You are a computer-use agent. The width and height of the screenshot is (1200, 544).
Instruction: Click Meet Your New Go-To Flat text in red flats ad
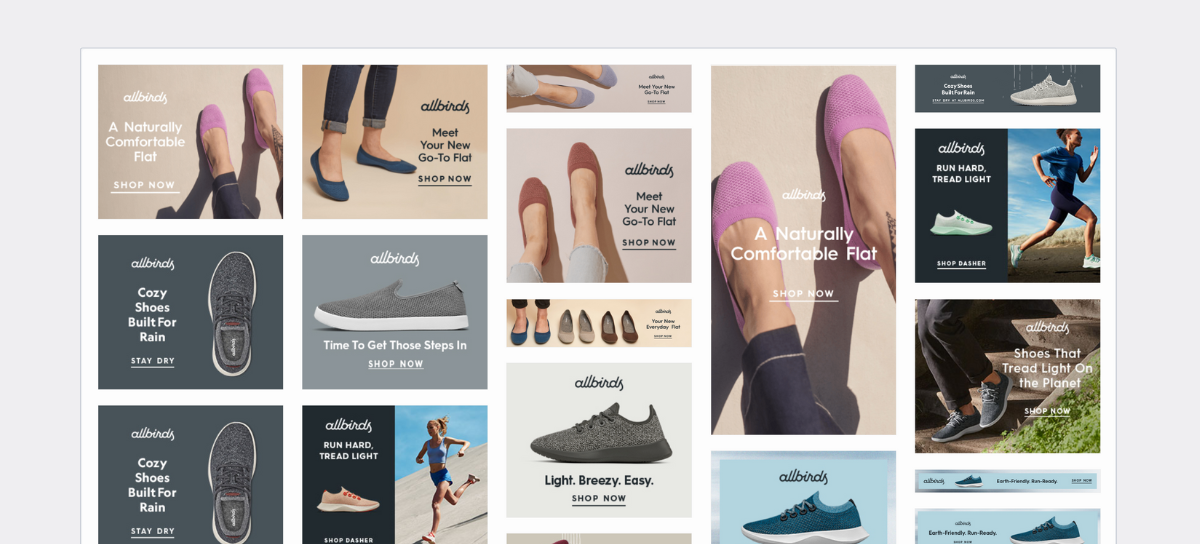649,209
